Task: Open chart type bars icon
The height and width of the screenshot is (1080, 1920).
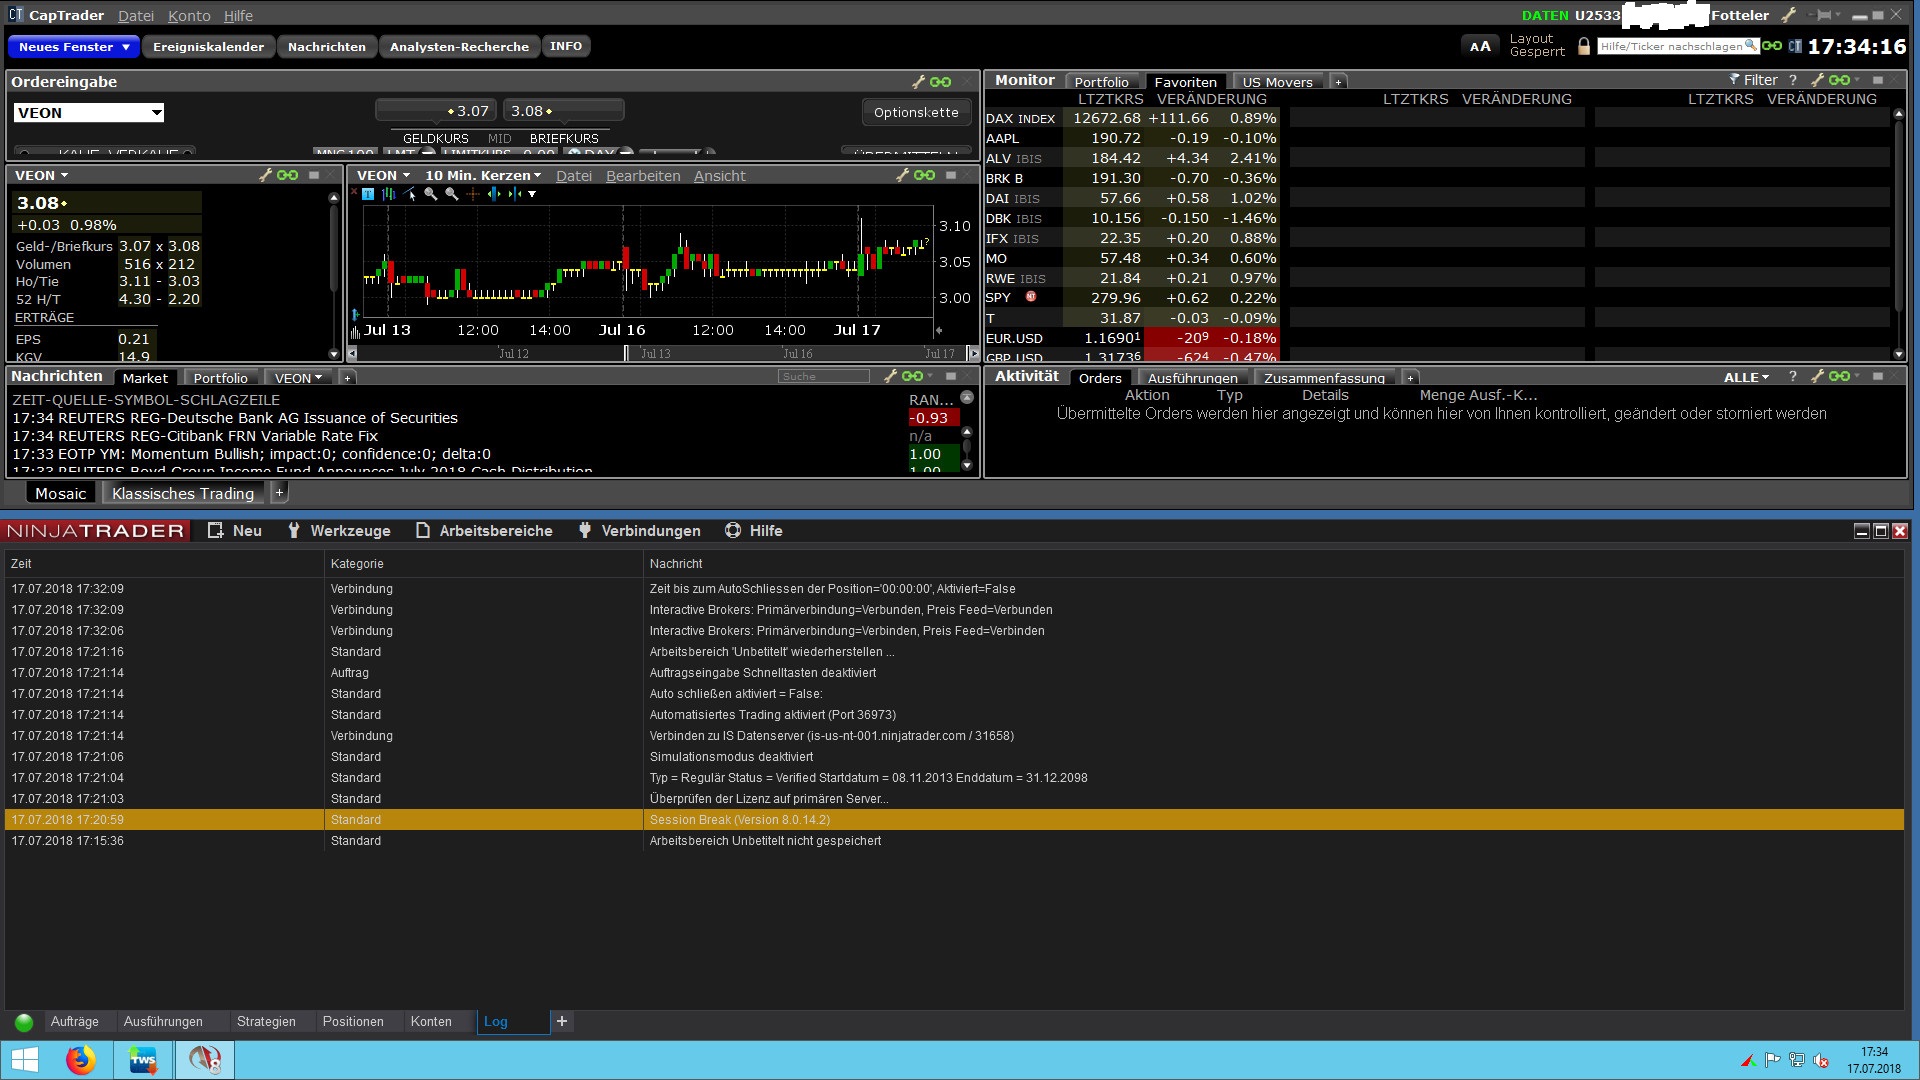Action: pyautogui.click(x=389, y=194)
